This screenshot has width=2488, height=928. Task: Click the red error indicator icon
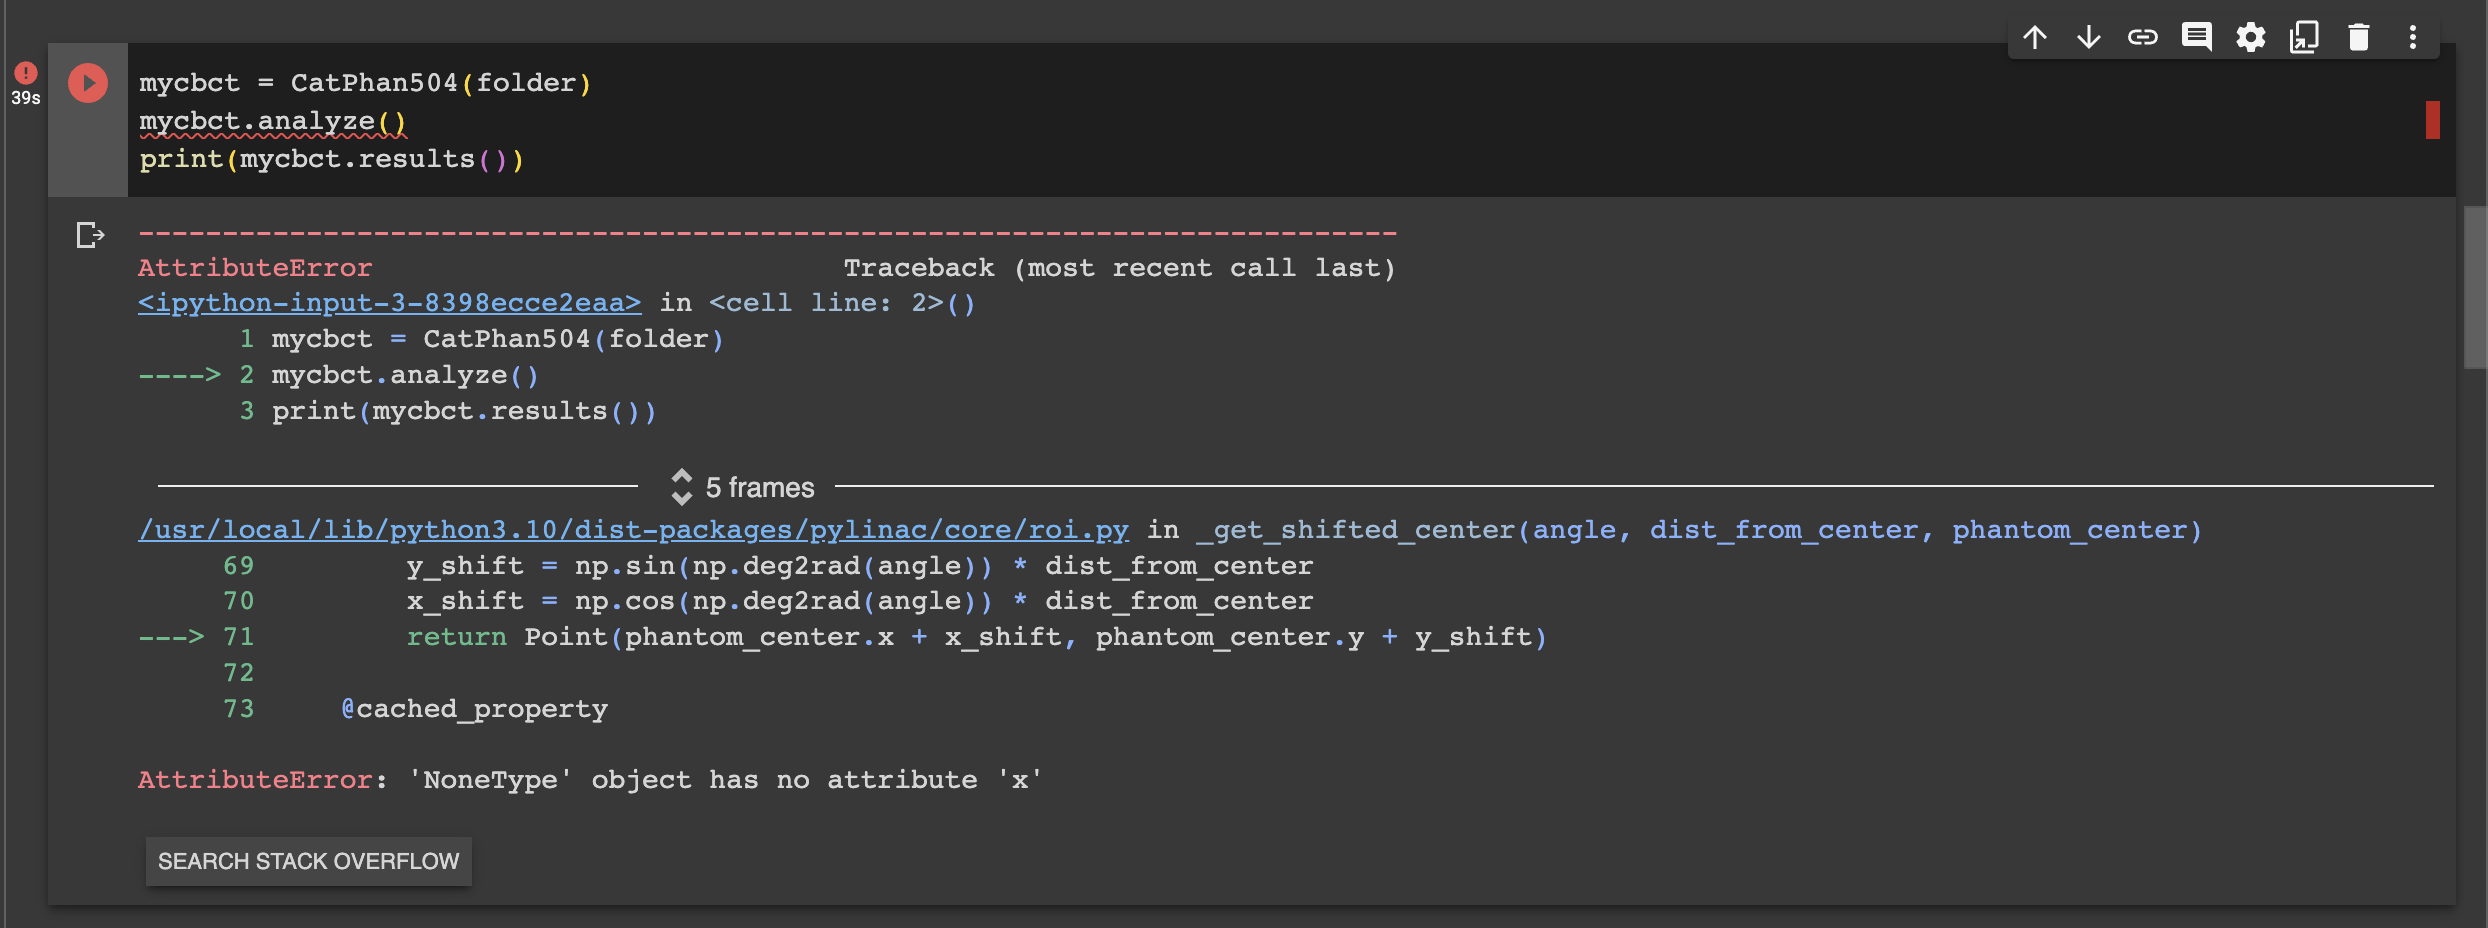26,72
